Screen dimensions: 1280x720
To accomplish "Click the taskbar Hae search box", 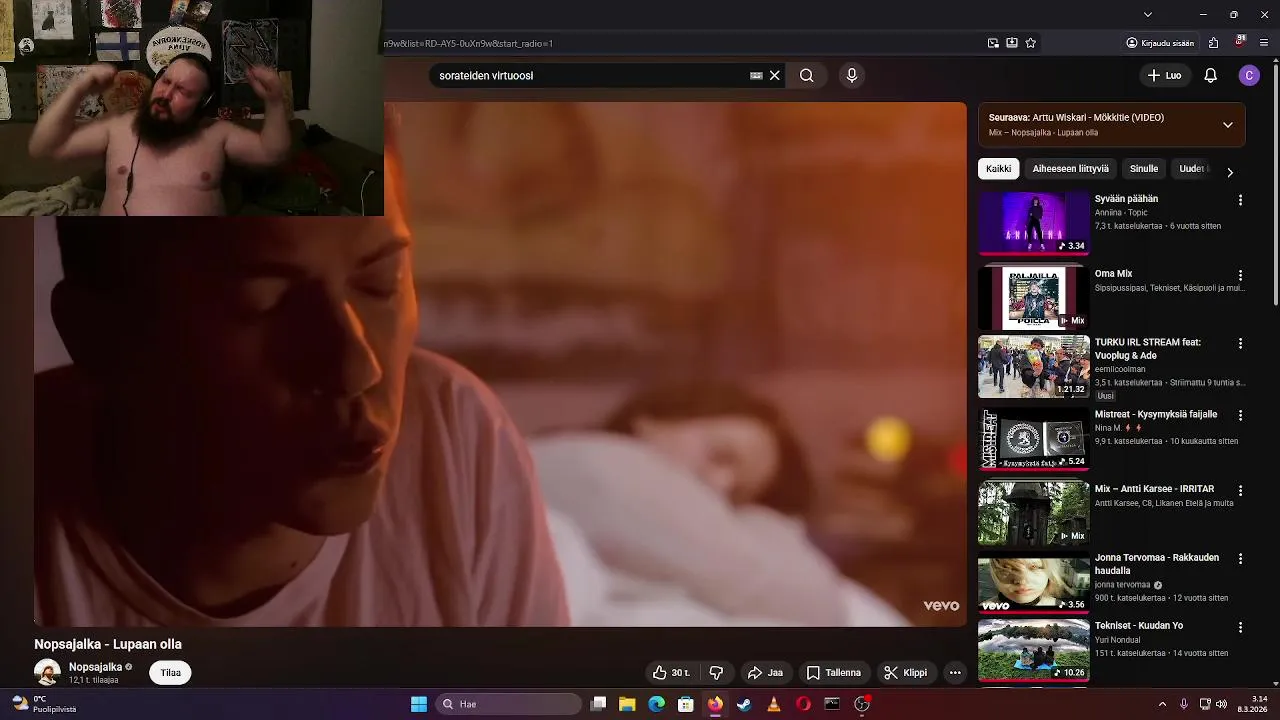I will point(510,704).
